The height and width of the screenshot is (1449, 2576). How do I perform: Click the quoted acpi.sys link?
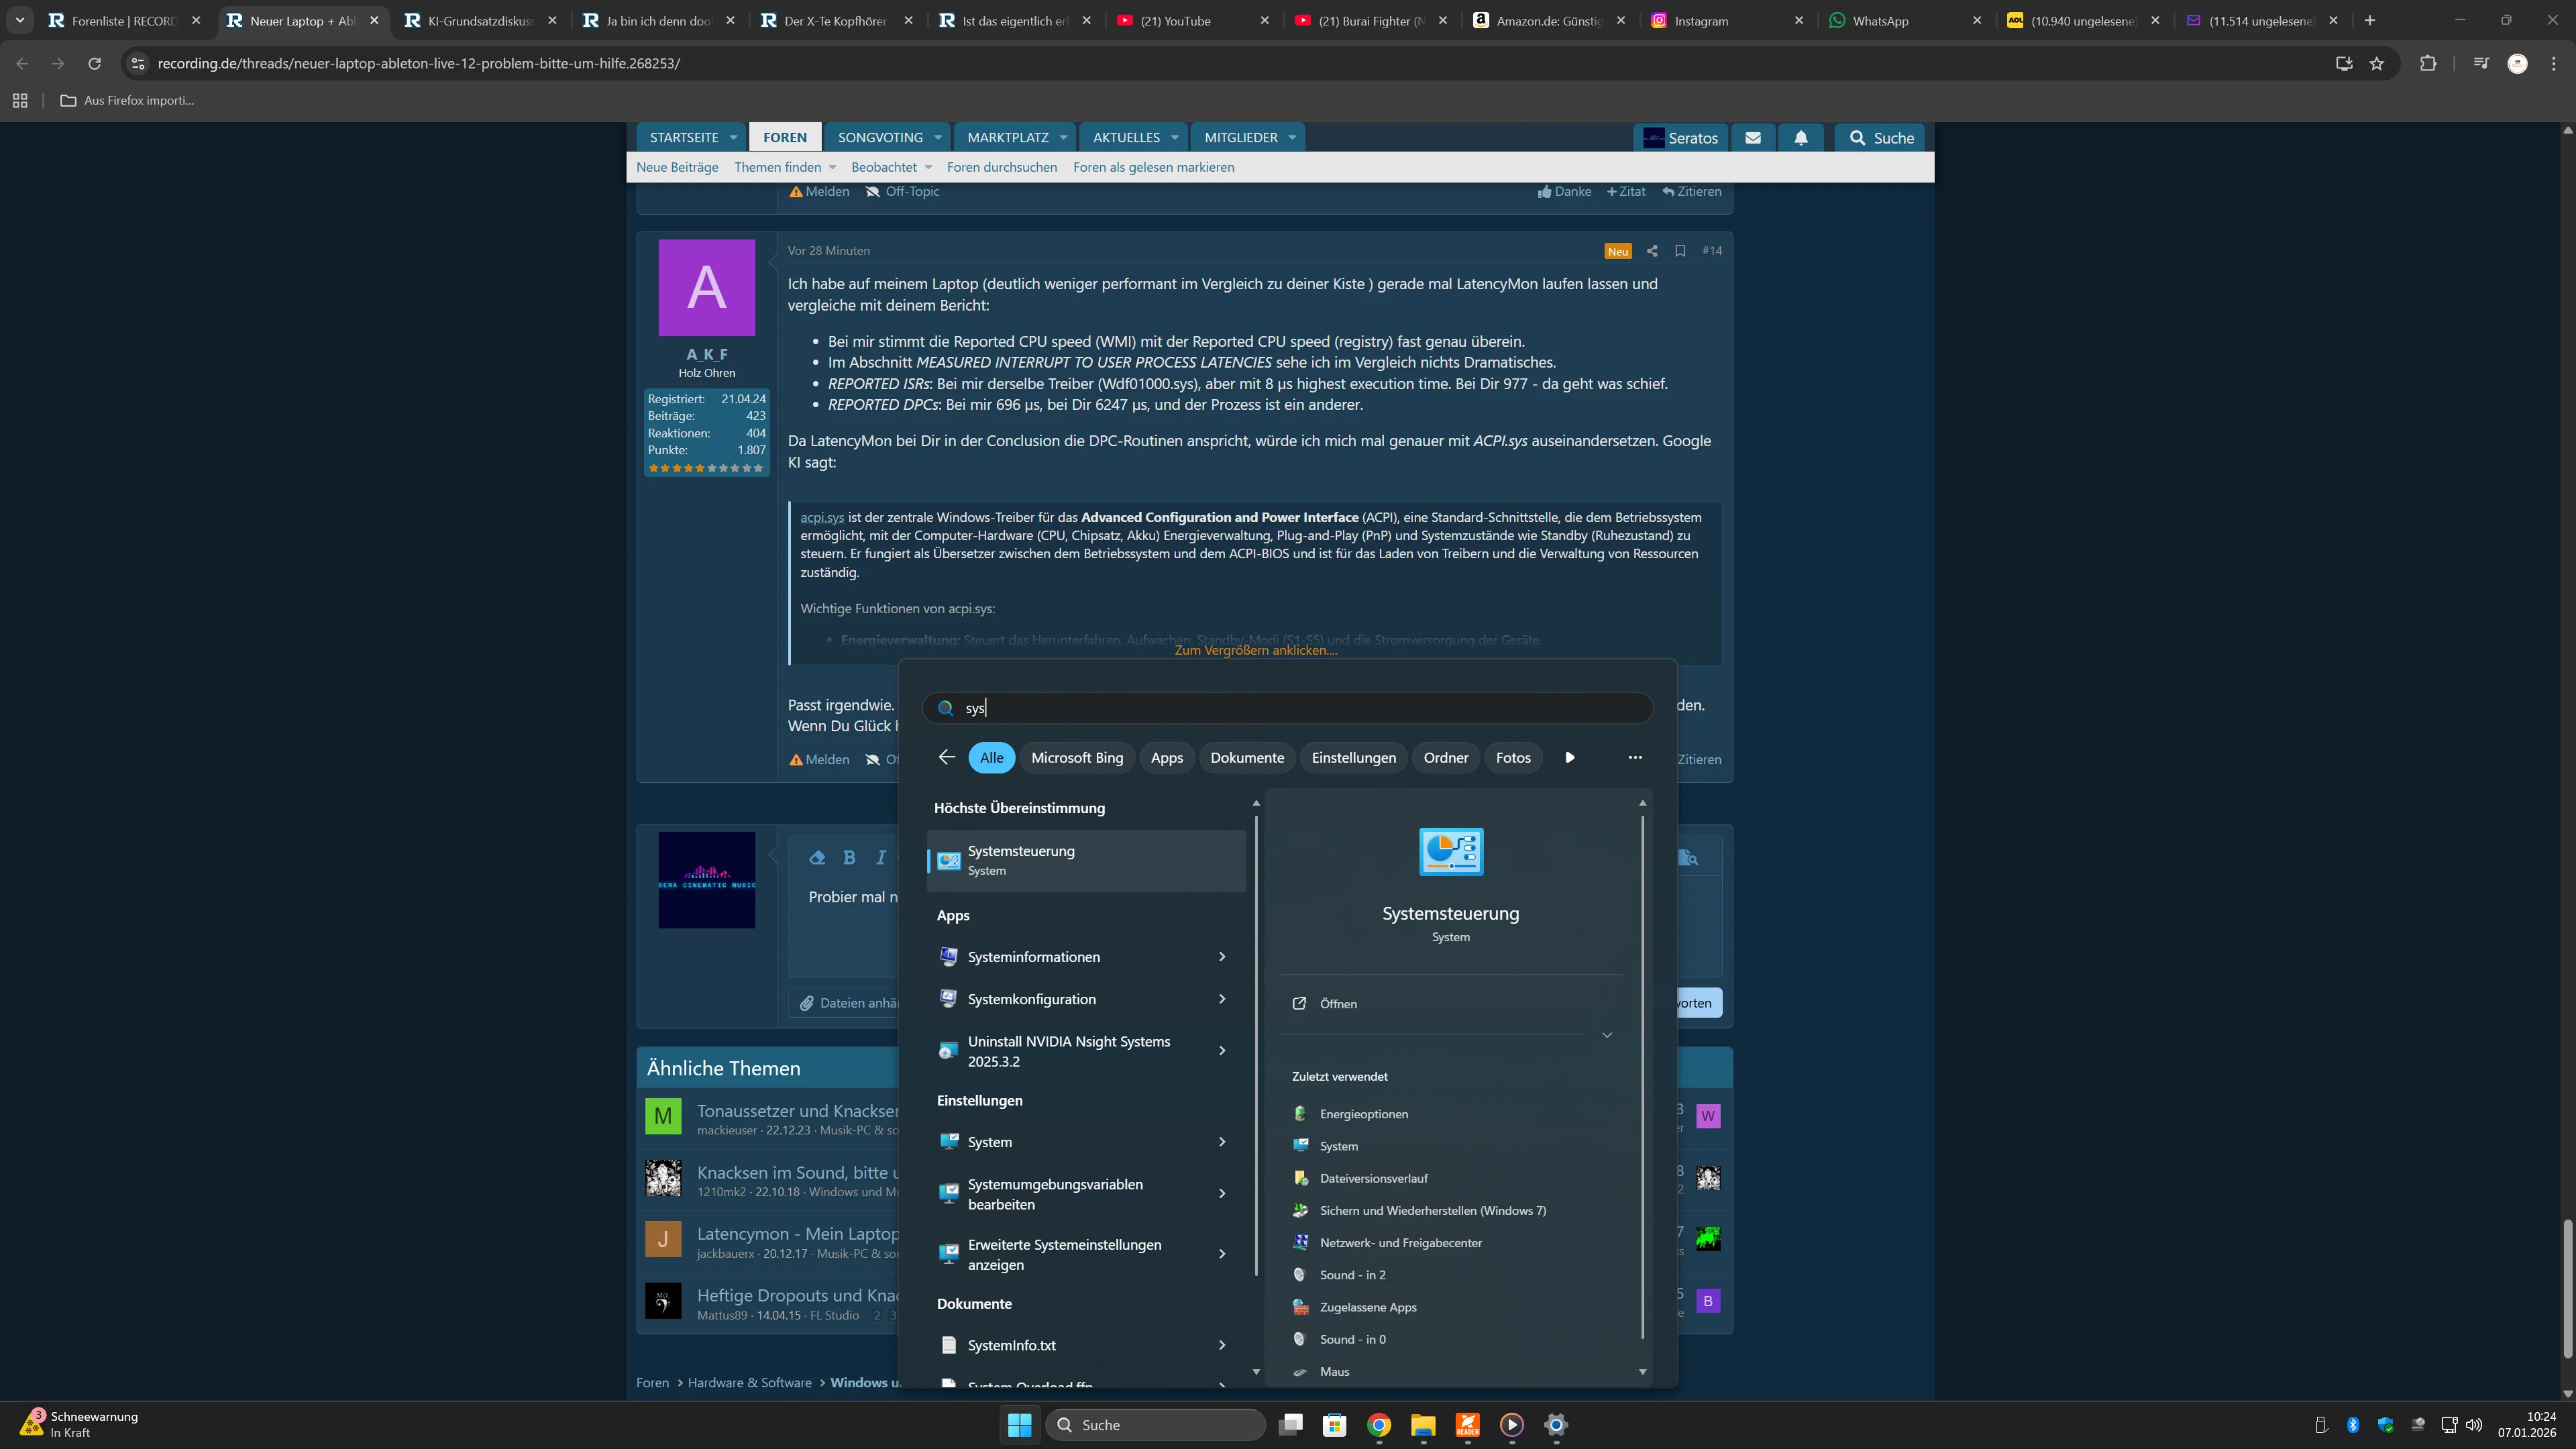(822, 517)
